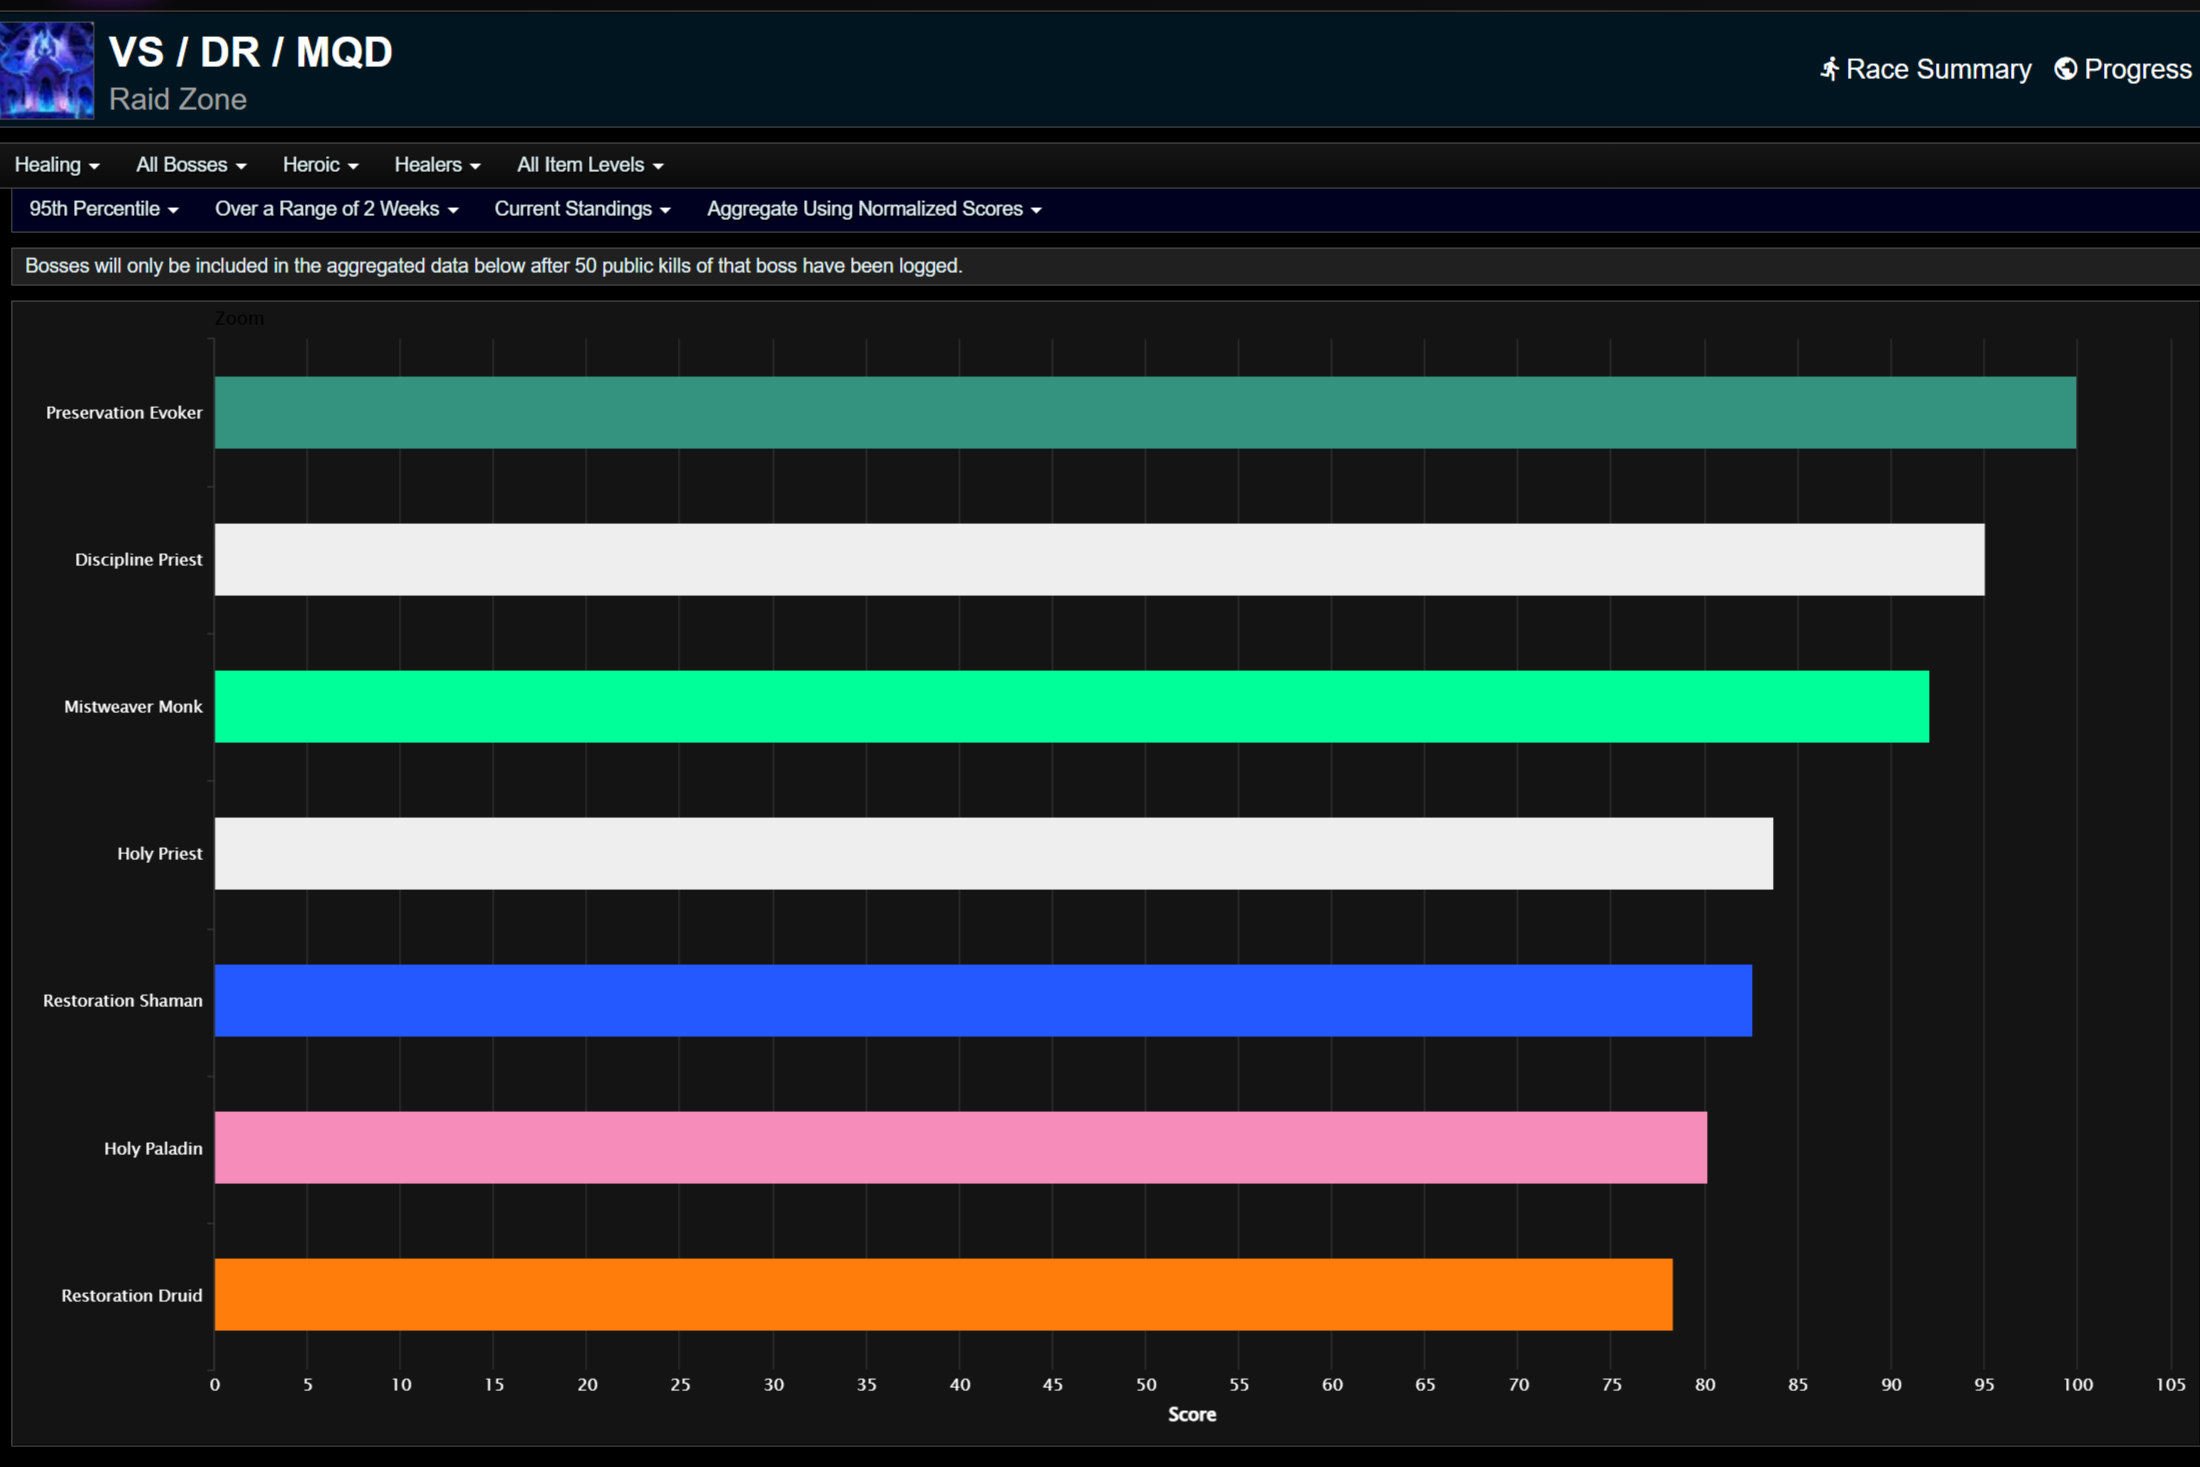Expand the All Item Levels dropdown
The height and width of the screenshot is (1467, 2200).
pyautogui.click(x=590, y=165)
